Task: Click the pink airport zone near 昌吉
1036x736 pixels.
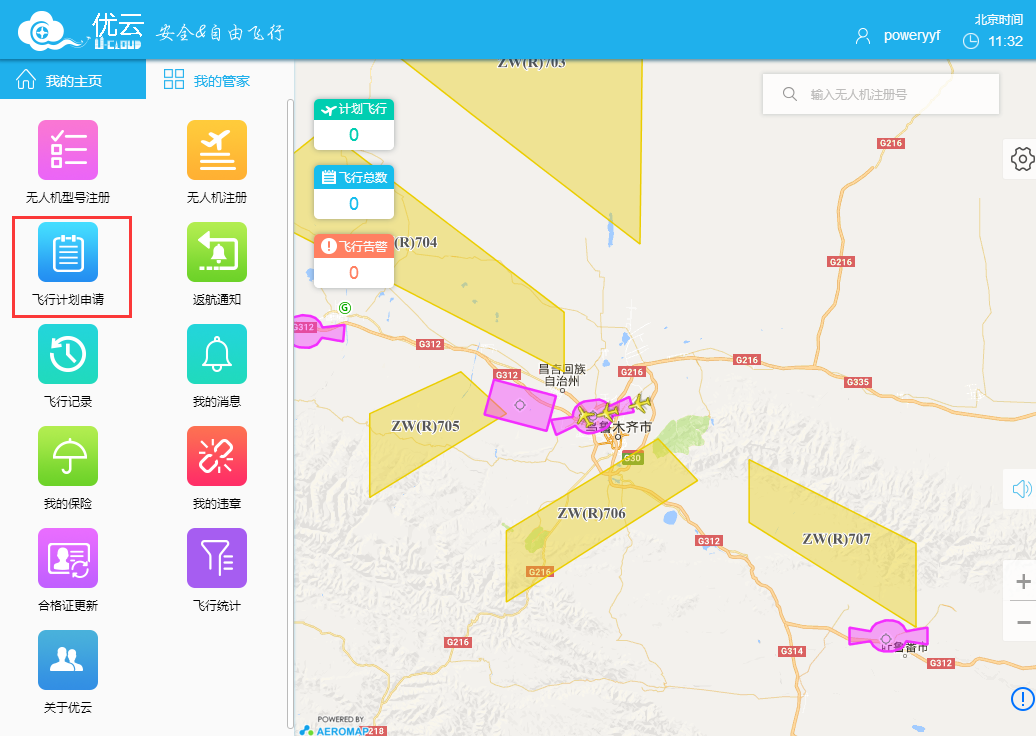Action: (520, 404)
